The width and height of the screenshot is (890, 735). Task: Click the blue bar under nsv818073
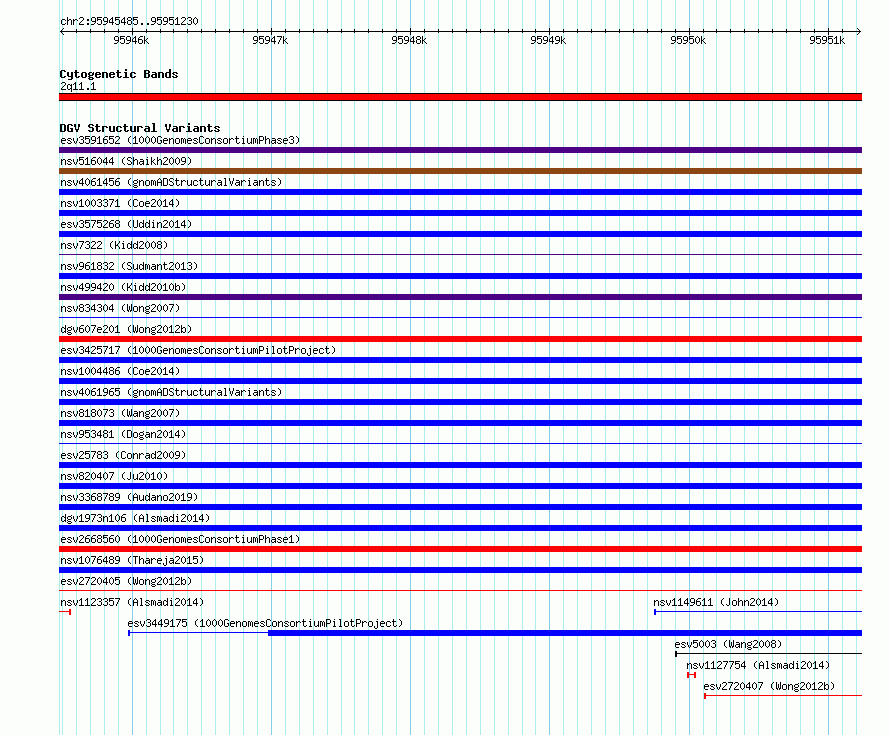[460, 423]
